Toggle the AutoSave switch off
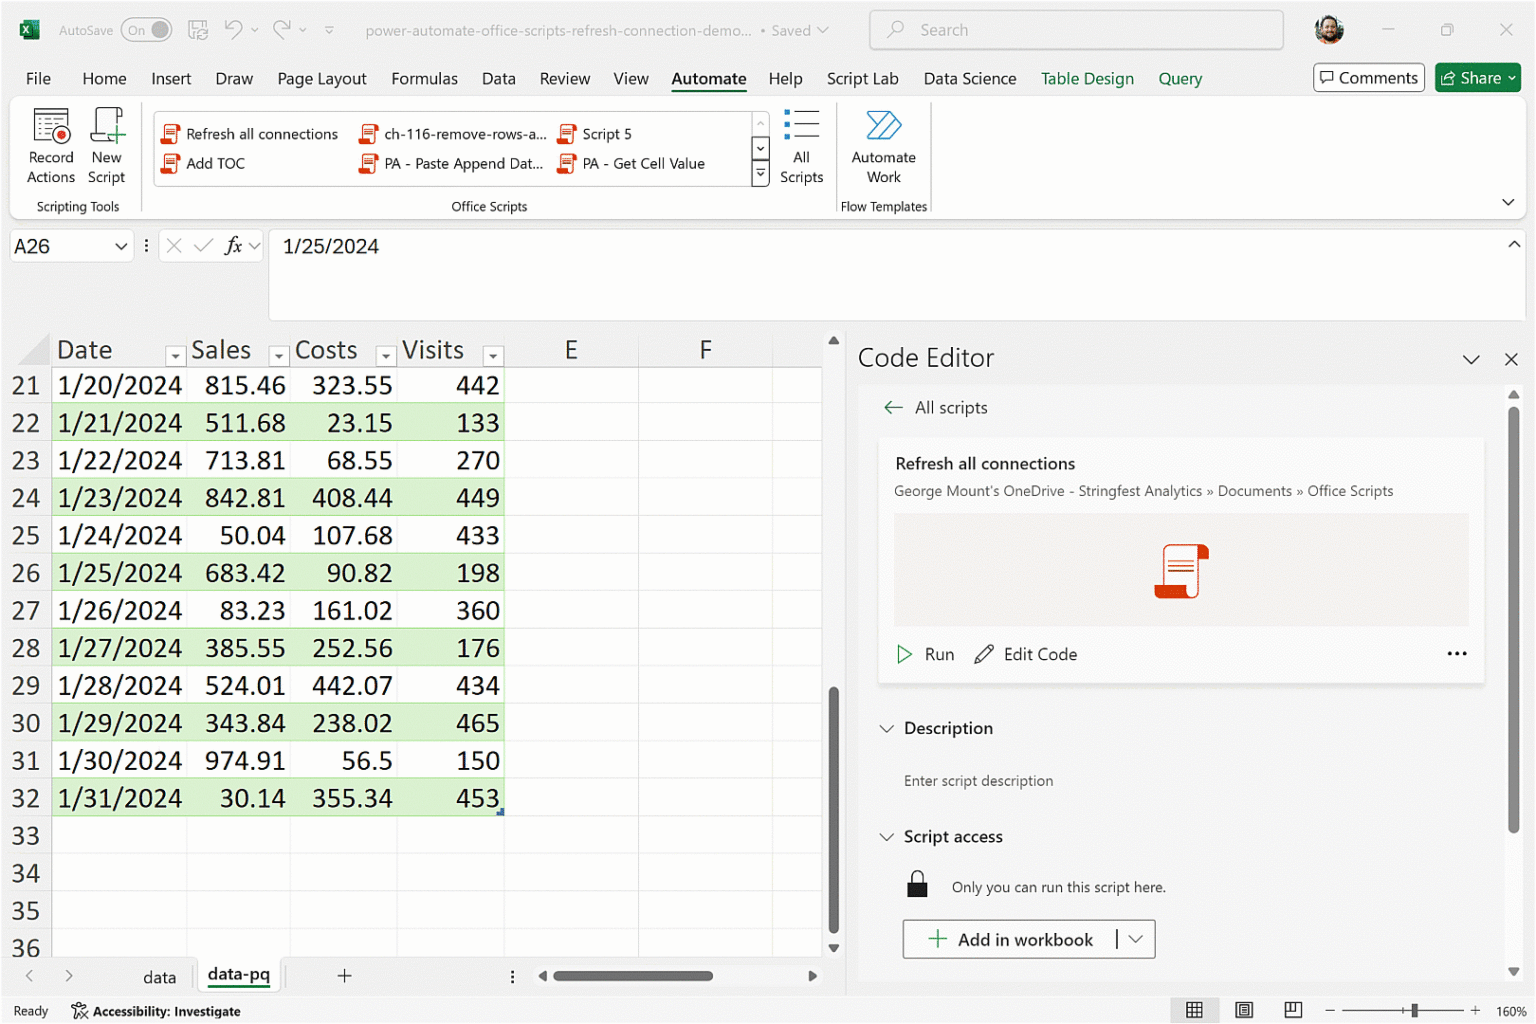This screenshot has height=1024, width=1536. [146, 30]
